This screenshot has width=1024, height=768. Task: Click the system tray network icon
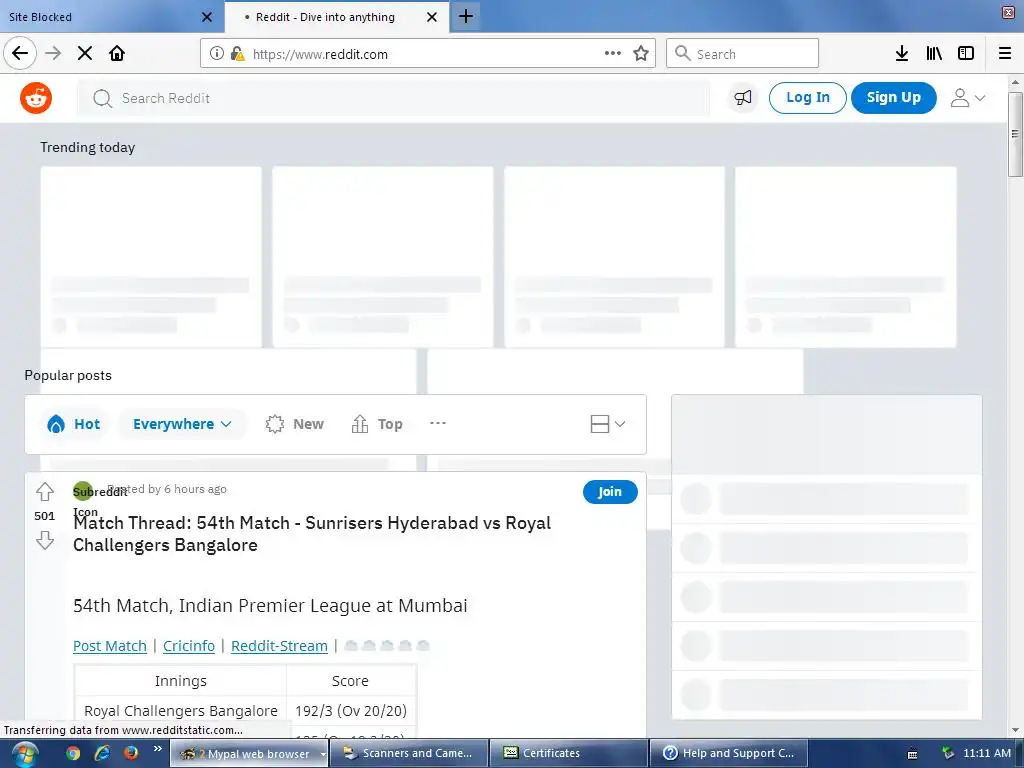click(x=948, y=754)
